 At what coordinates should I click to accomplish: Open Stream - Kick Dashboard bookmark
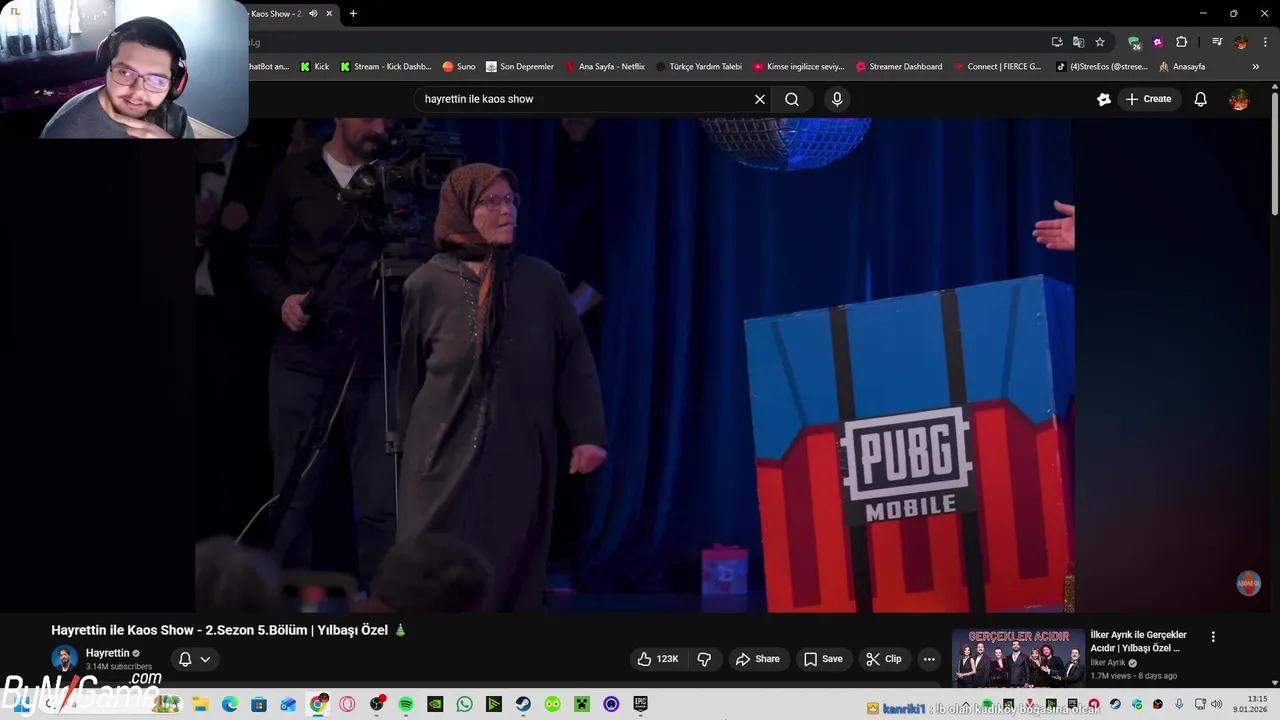386,67
